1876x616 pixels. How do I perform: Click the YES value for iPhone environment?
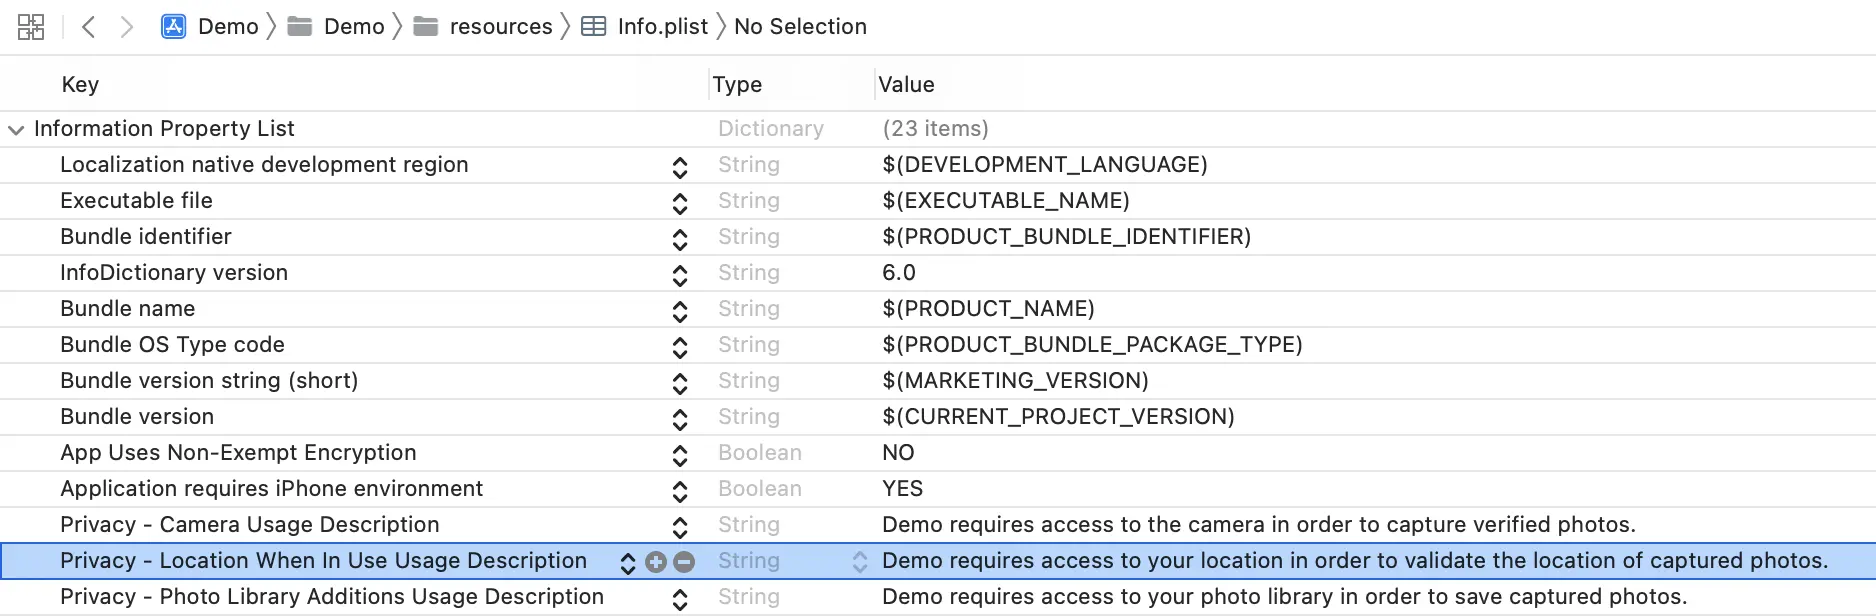pyautogui.click(x=902, y=489)
